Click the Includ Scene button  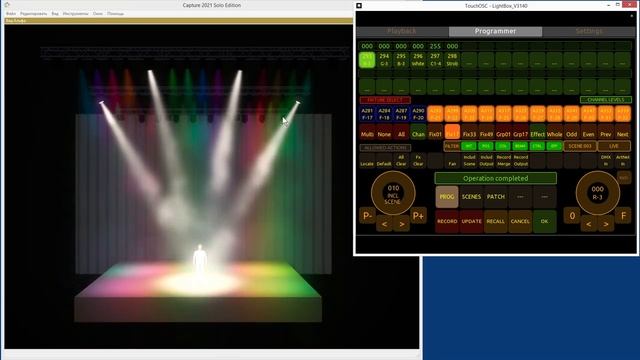pos(469,161)
